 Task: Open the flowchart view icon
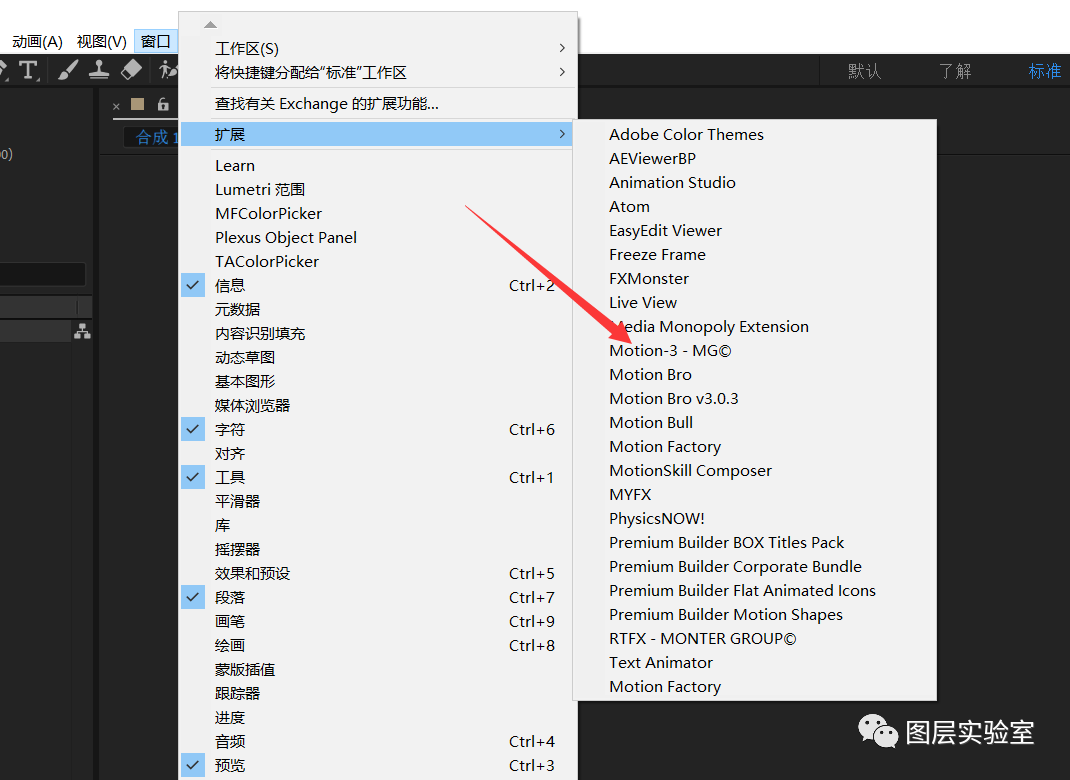point(82,332)
